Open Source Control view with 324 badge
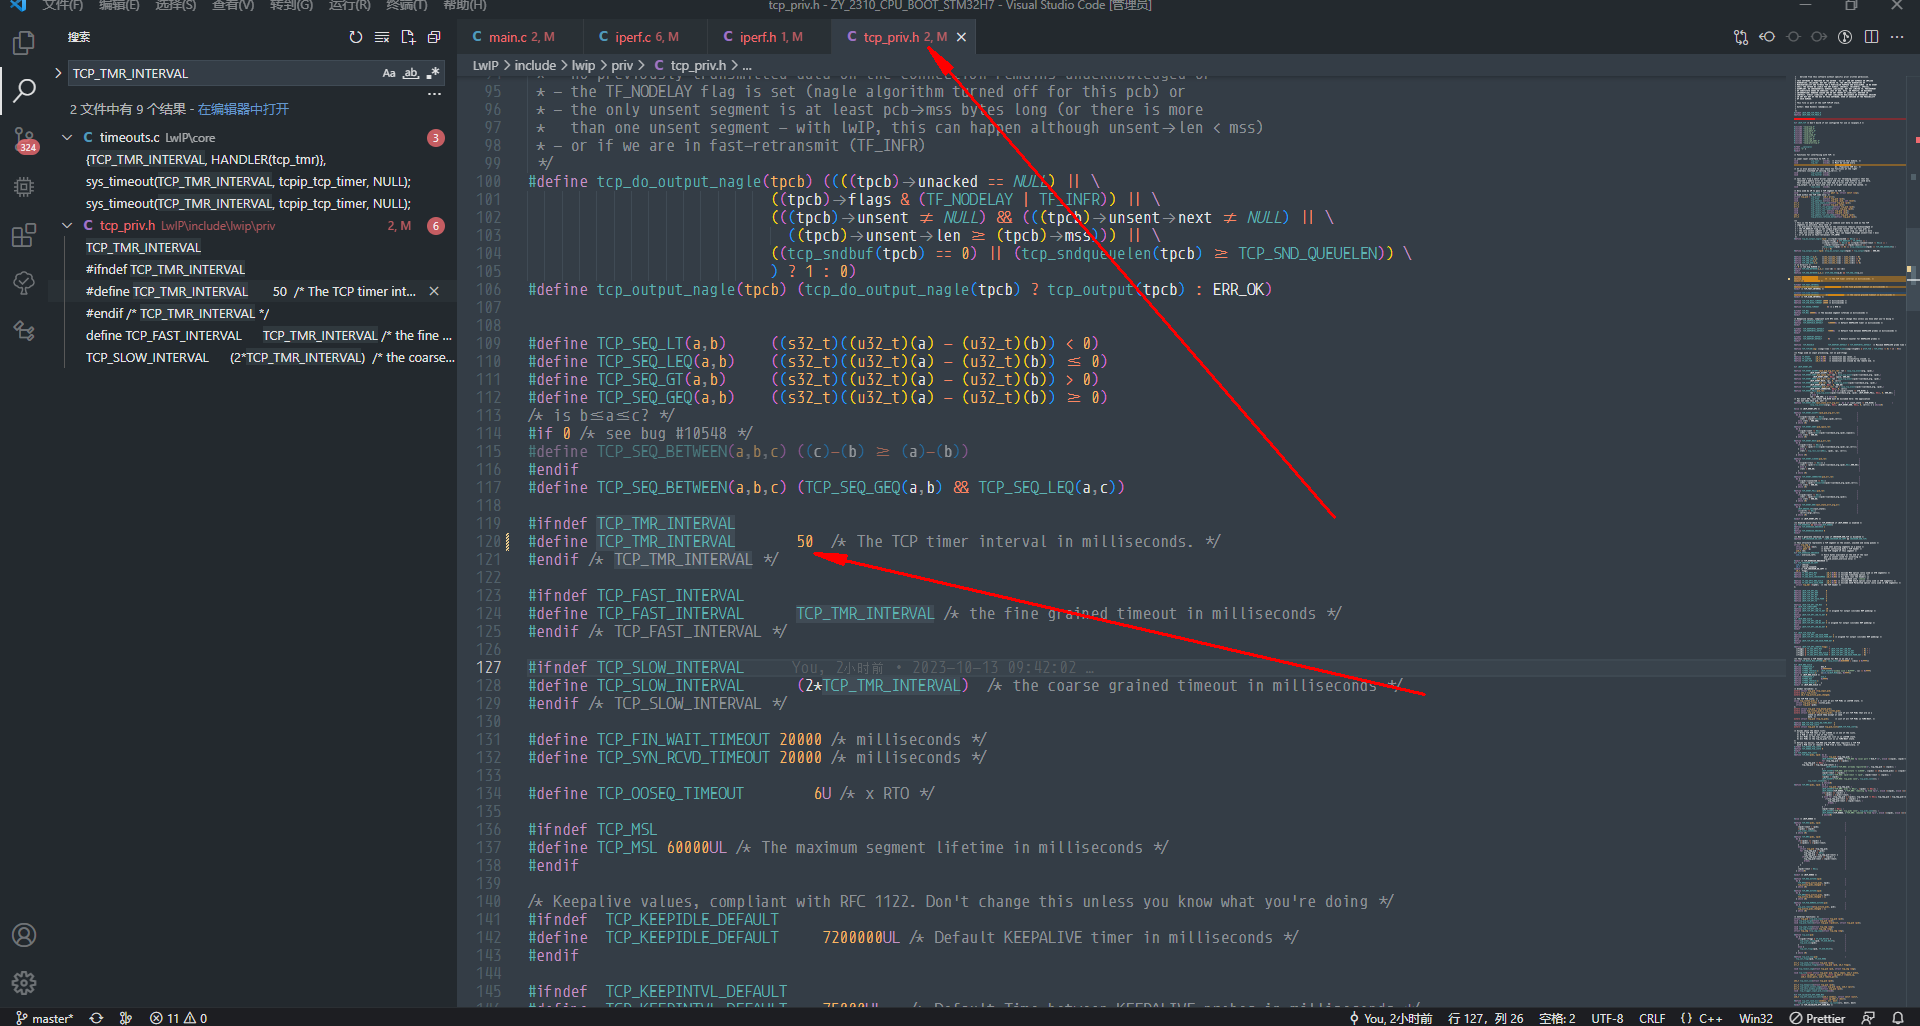Viewport: 1920px width, 1026px height. click(x=24, y=139)
